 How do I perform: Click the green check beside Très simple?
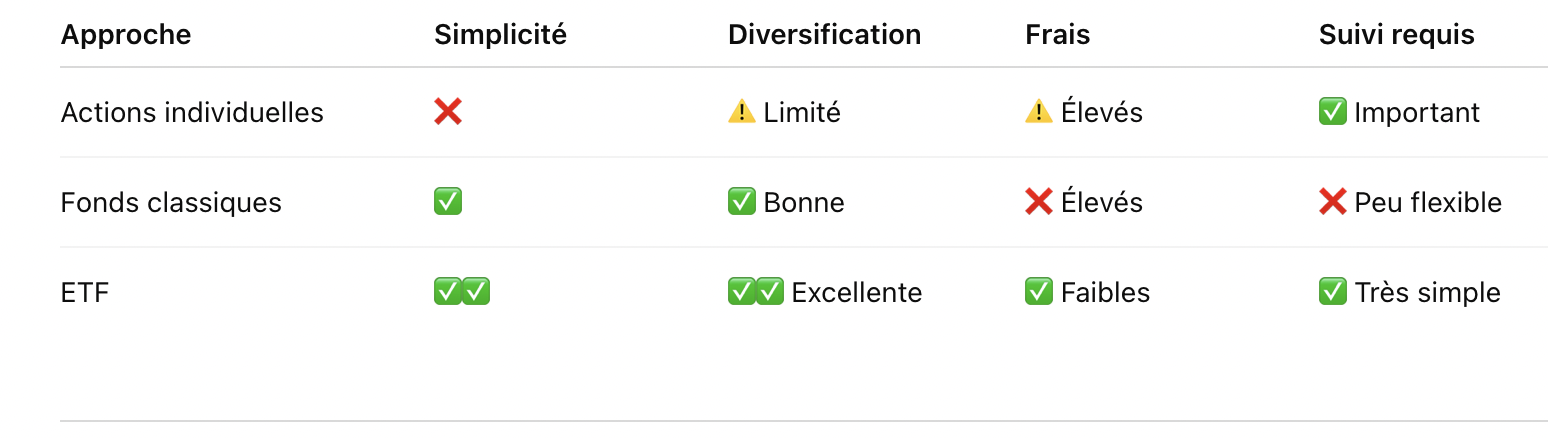click(x=1333, y=292)
